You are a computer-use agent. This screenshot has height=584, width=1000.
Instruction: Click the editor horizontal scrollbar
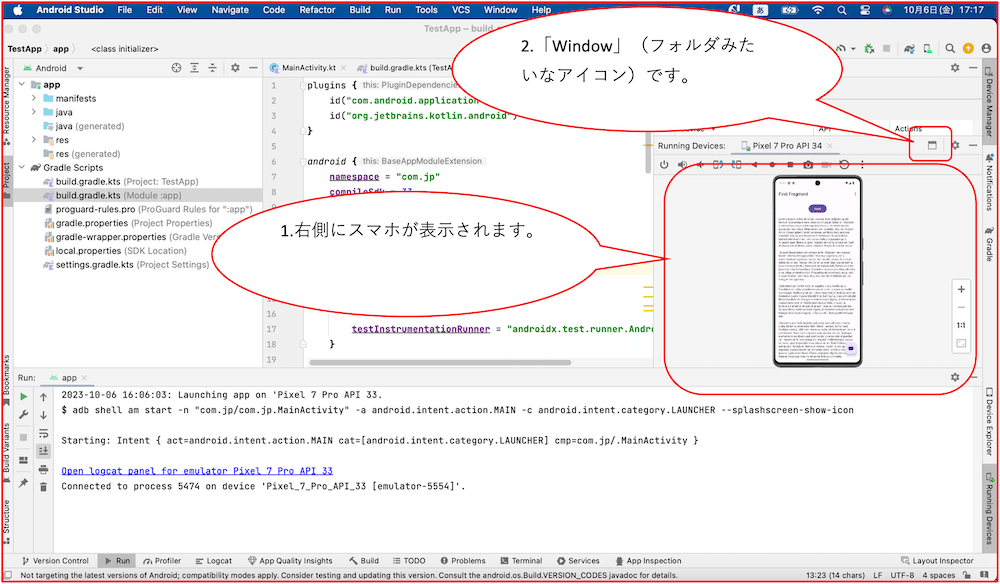pos(440,363)
